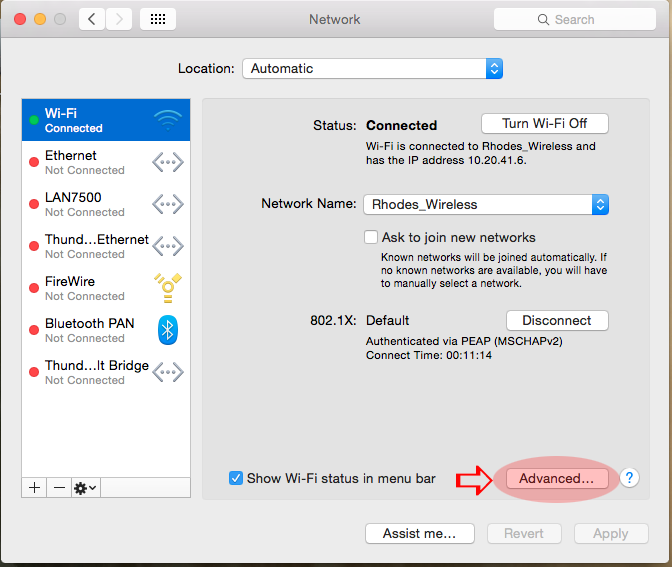This screenshot has width=672, height=567.
Task: Select FireWire service
Action: 106,288
